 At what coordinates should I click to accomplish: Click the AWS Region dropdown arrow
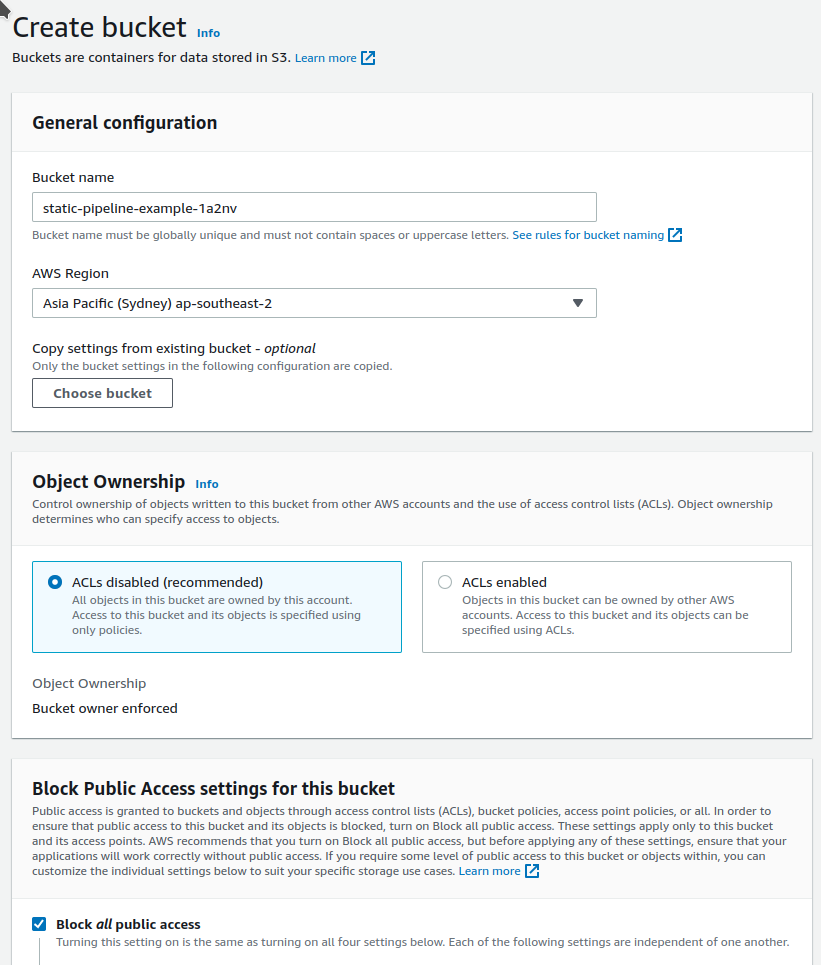[x=577, y=303]
